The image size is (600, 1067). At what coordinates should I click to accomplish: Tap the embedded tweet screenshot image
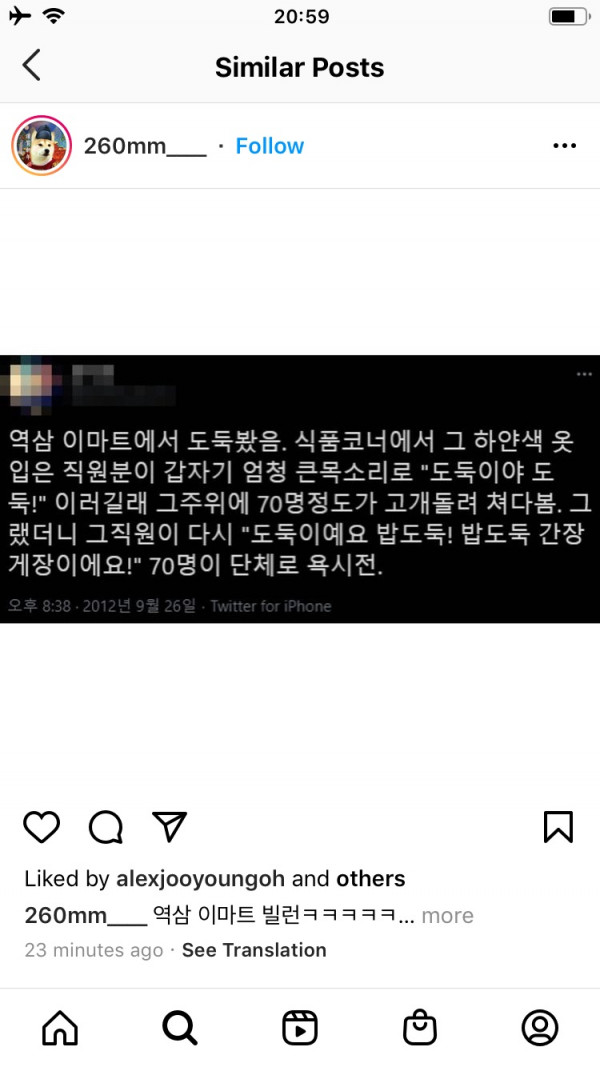click(x=300, y=489)
